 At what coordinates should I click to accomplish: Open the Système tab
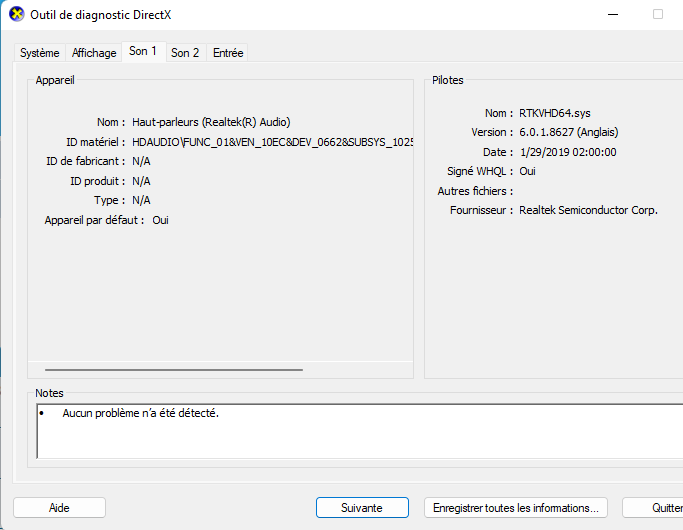pos(40,53)
